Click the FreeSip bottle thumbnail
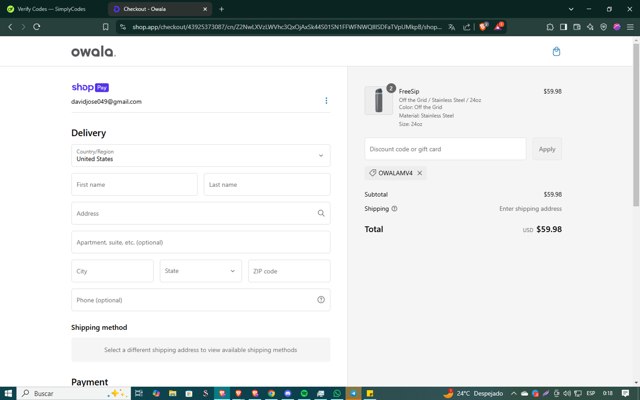 (378, 100)
